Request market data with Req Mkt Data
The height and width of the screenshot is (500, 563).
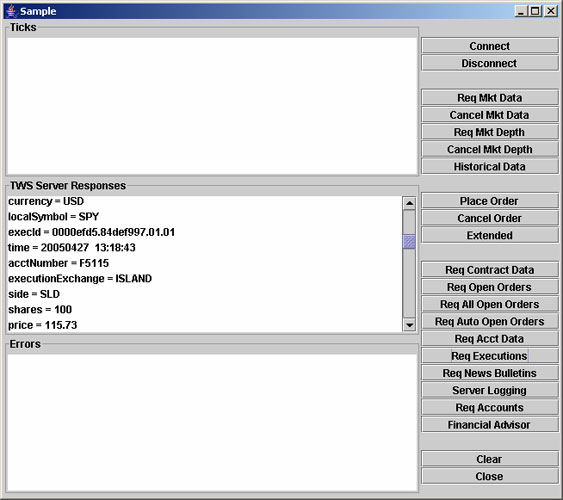pyautogui.click(x=490, y=98)
